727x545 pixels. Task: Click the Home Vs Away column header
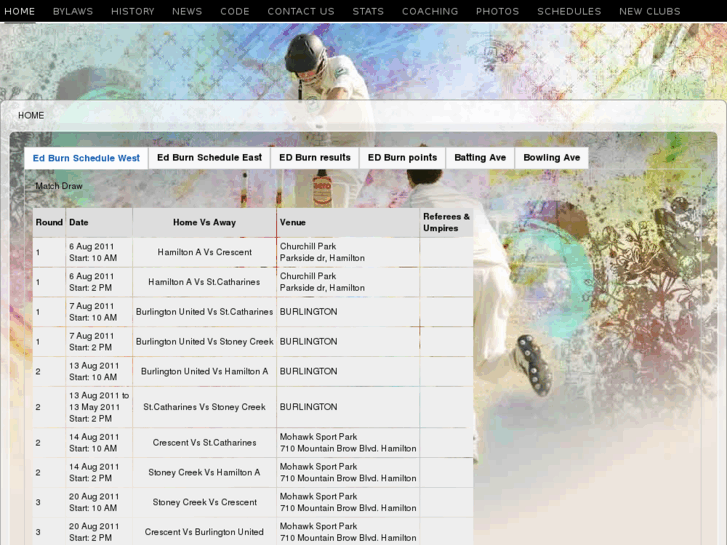tap(204, 222)
